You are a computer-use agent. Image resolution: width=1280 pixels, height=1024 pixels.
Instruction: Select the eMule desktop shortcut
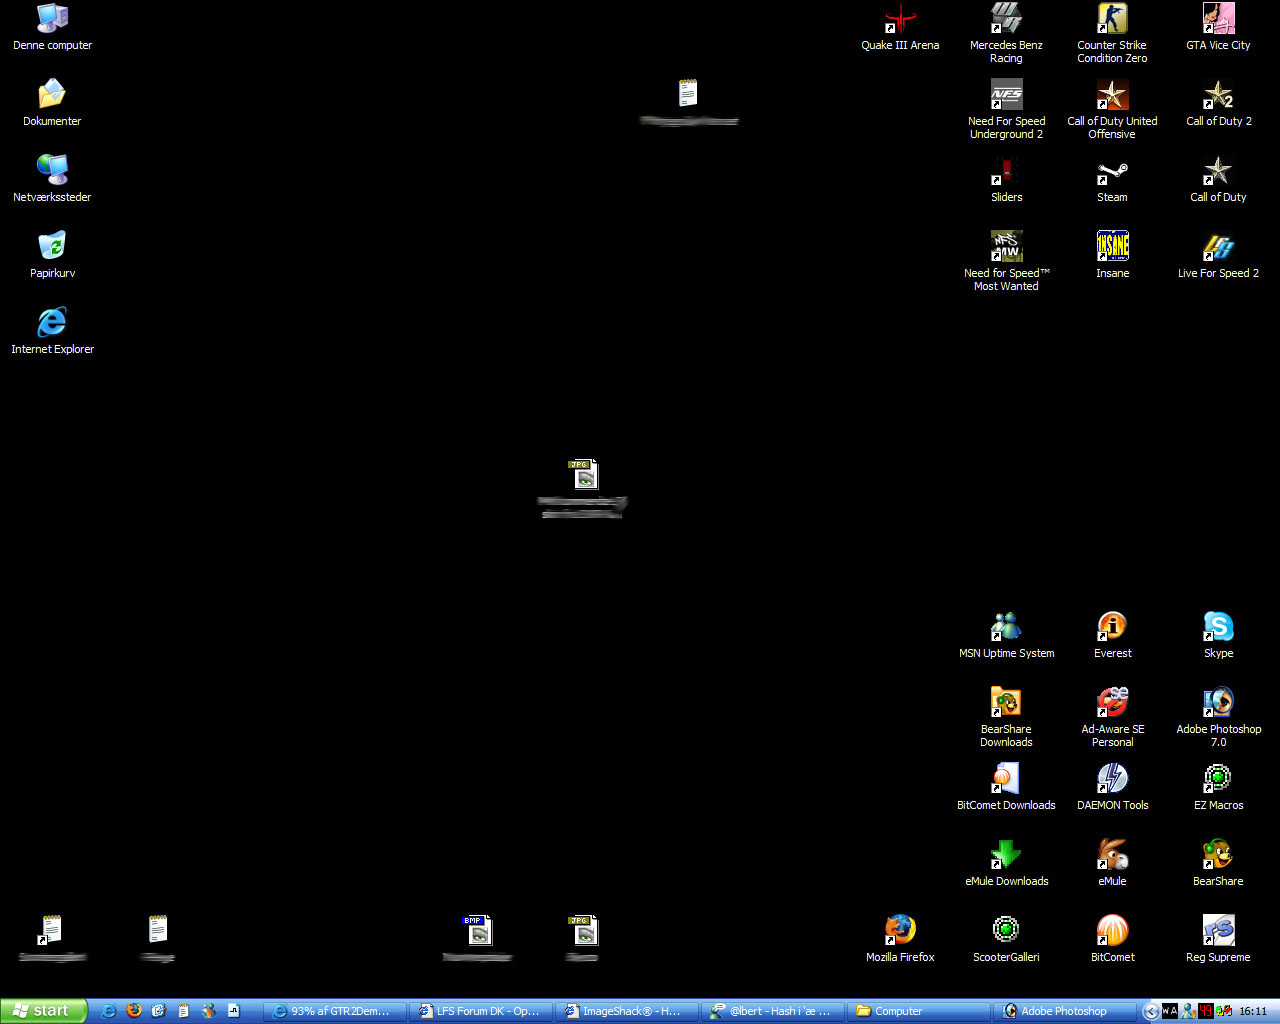point(1112,863)
